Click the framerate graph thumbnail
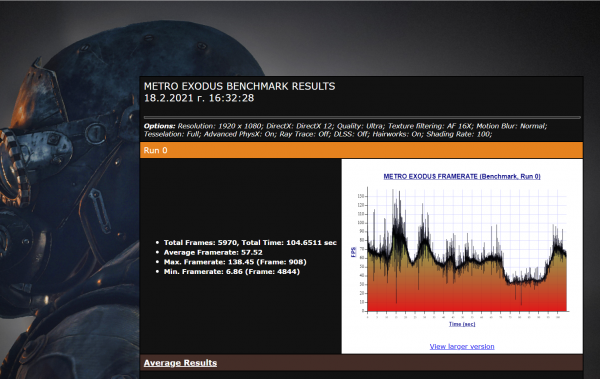The width and height of the screenshot is (600, 379). (x=462, y=251)
